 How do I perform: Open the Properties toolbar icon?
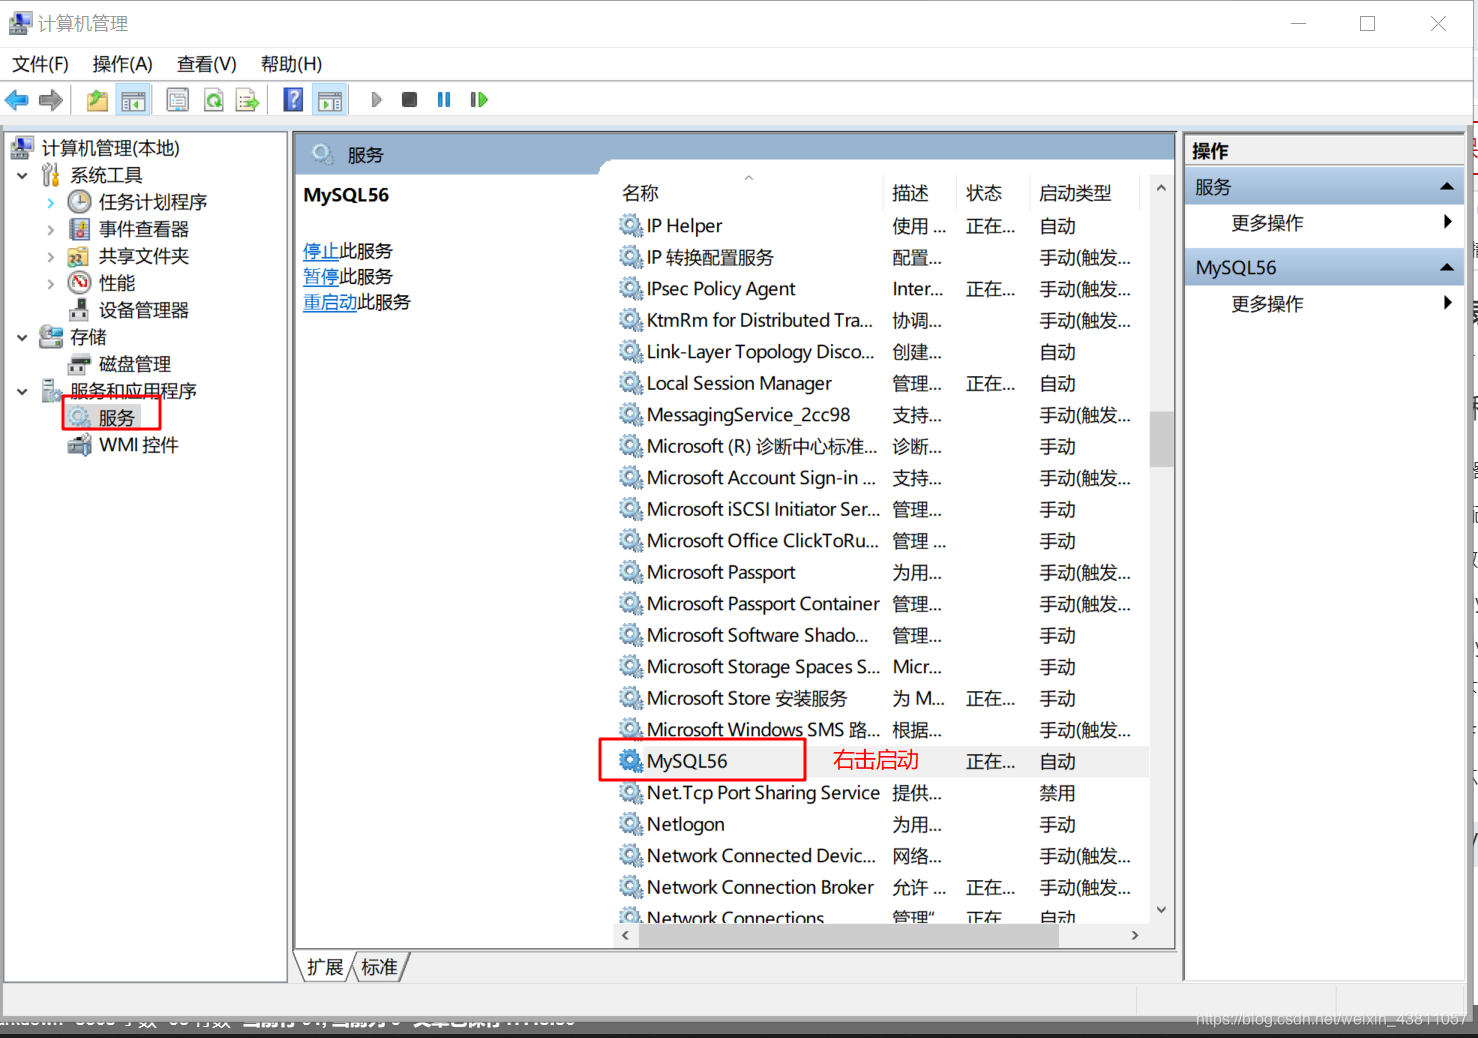click(x=178, y=100)
